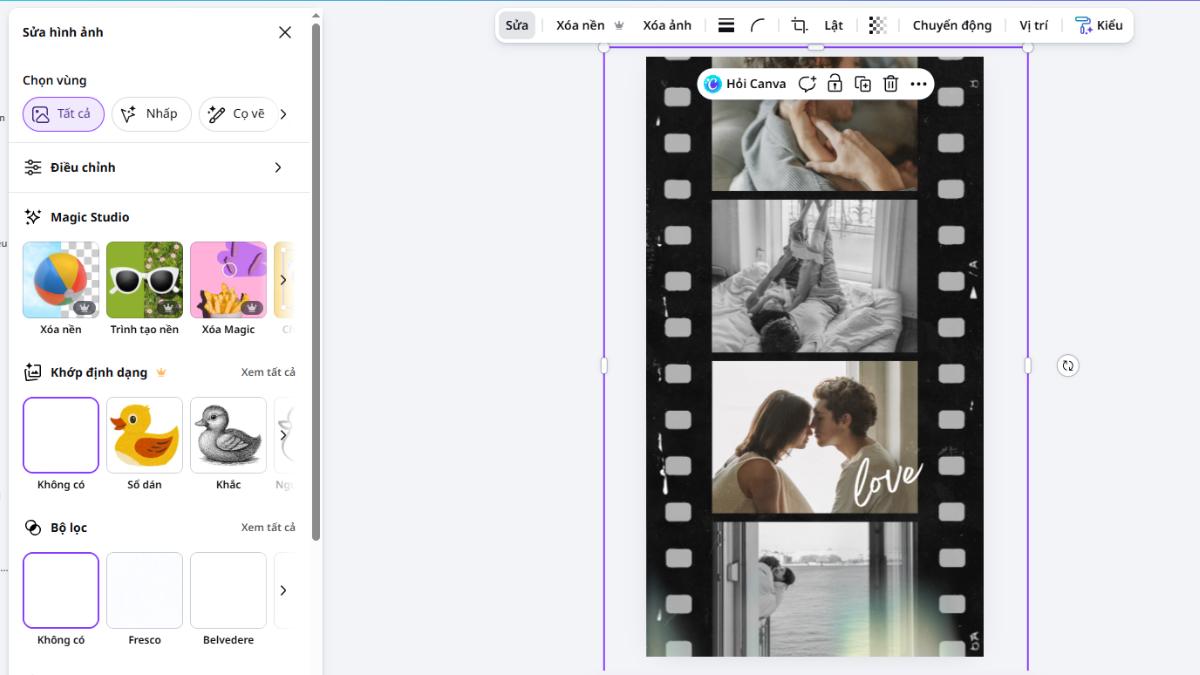Viewport: 1200px width, 675px height.
Task: Select the corner rounding icon
Action: click(x=758, y=26)
